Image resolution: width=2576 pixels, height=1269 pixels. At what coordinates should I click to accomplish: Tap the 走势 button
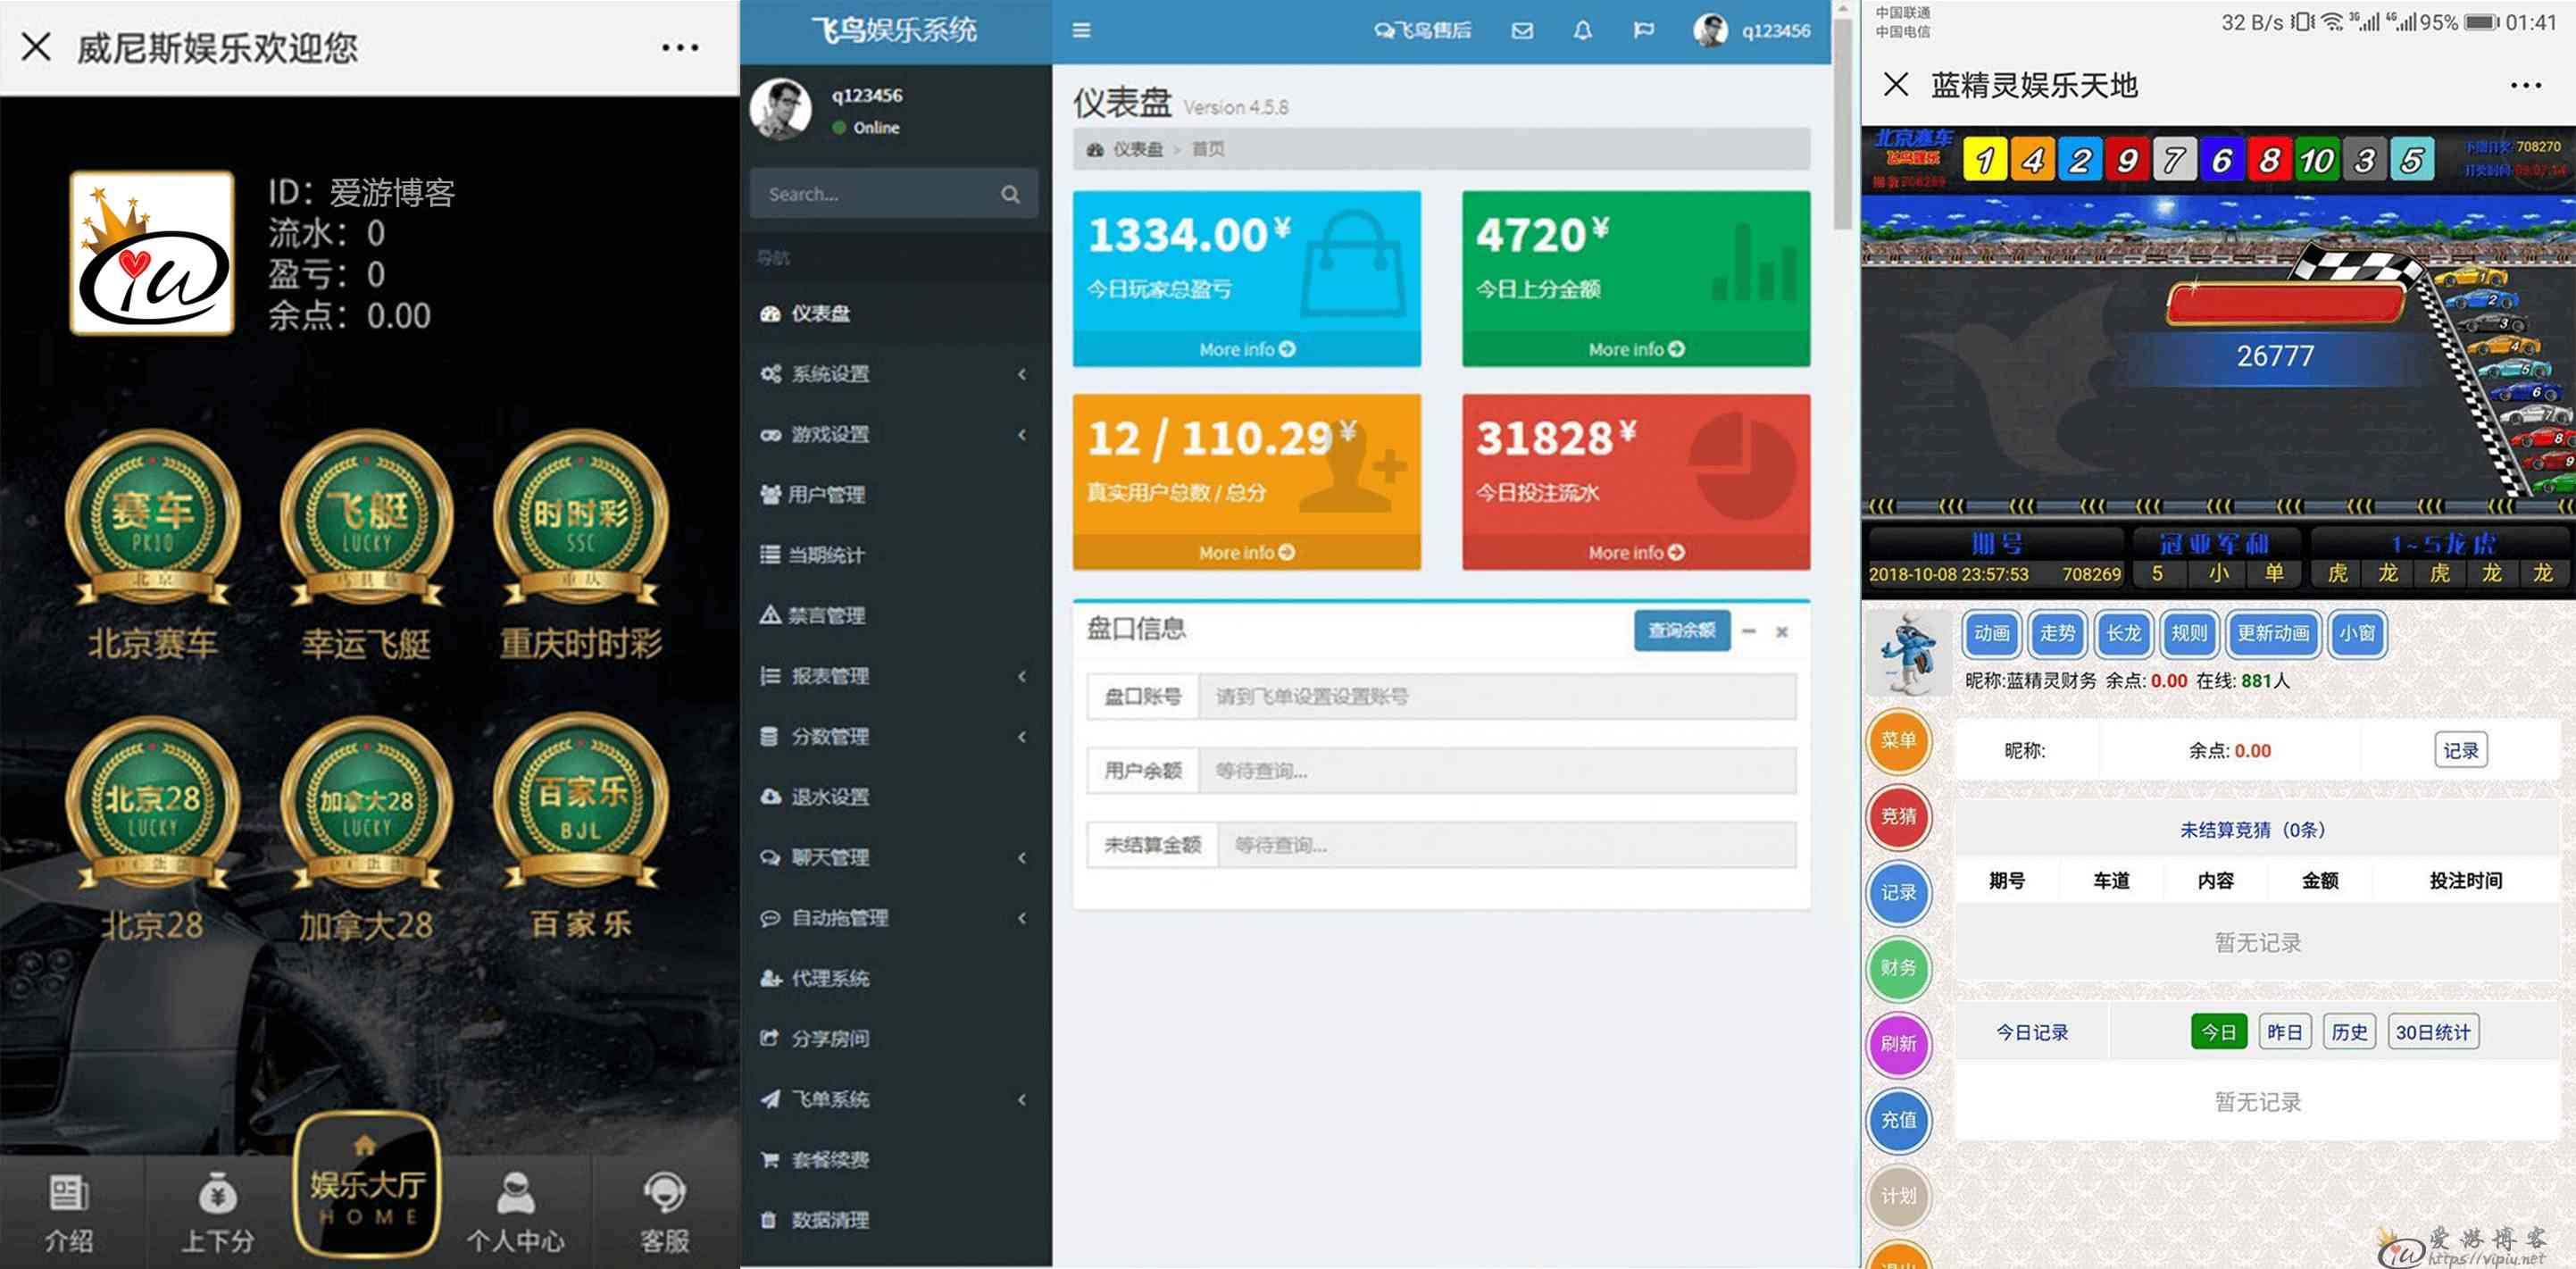pyautogui.click(x=2057, y=633)
